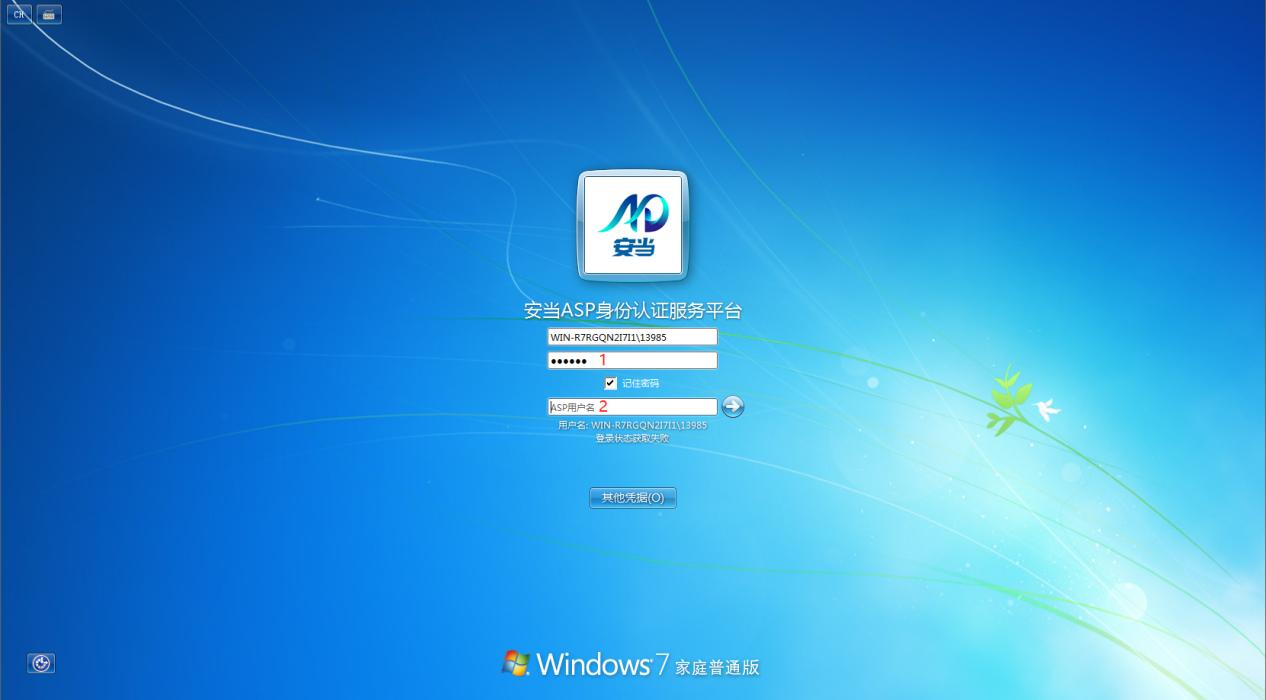The width and height of the screenshot is (1266, 700).
Task: Click the red number 1 annotation
Action: [x=603, y=360]
